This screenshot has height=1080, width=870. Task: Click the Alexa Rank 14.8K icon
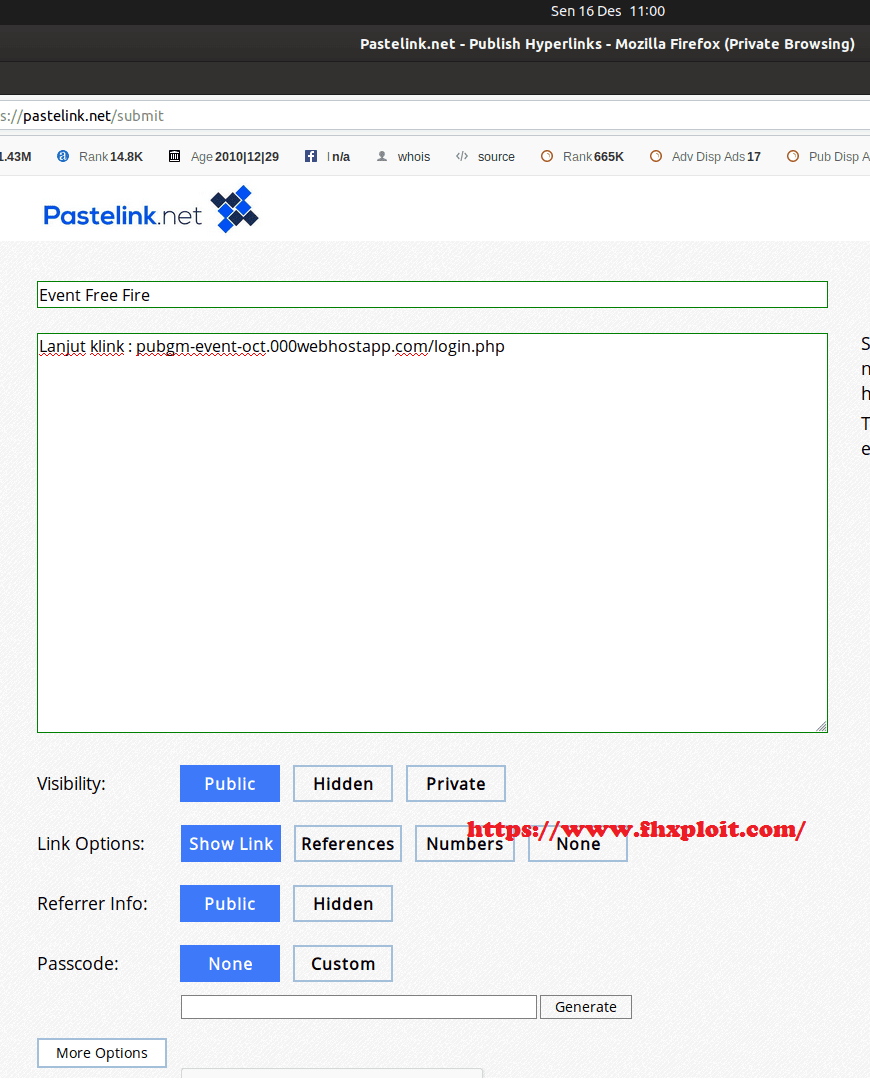point(63,156)
